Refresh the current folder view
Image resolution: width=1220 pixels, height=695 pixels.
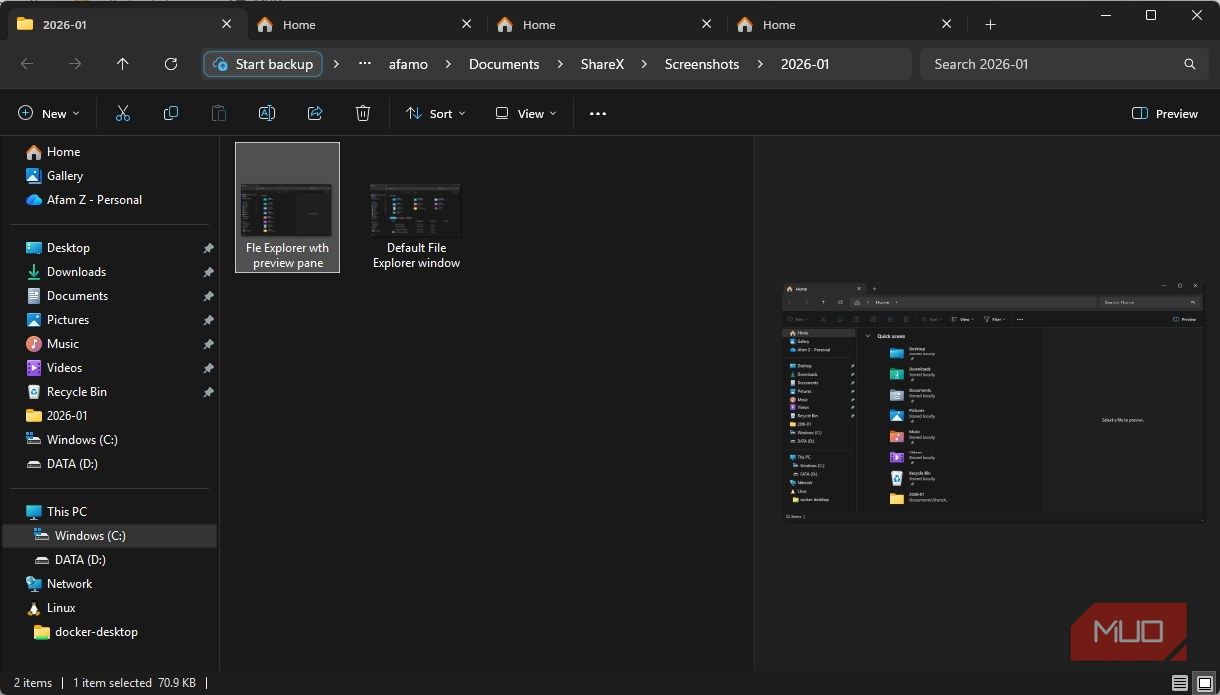tap(171, 64)
